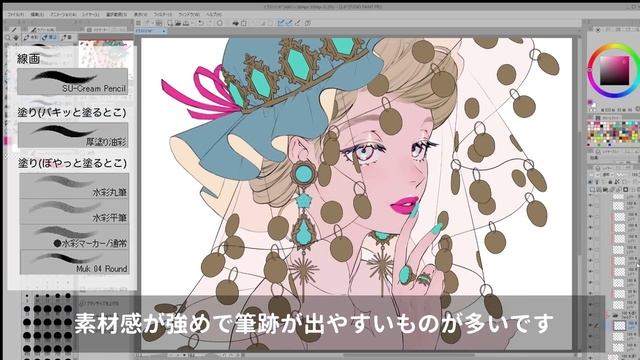Select the Zoom magnifier tool

[x=8, y=38]
